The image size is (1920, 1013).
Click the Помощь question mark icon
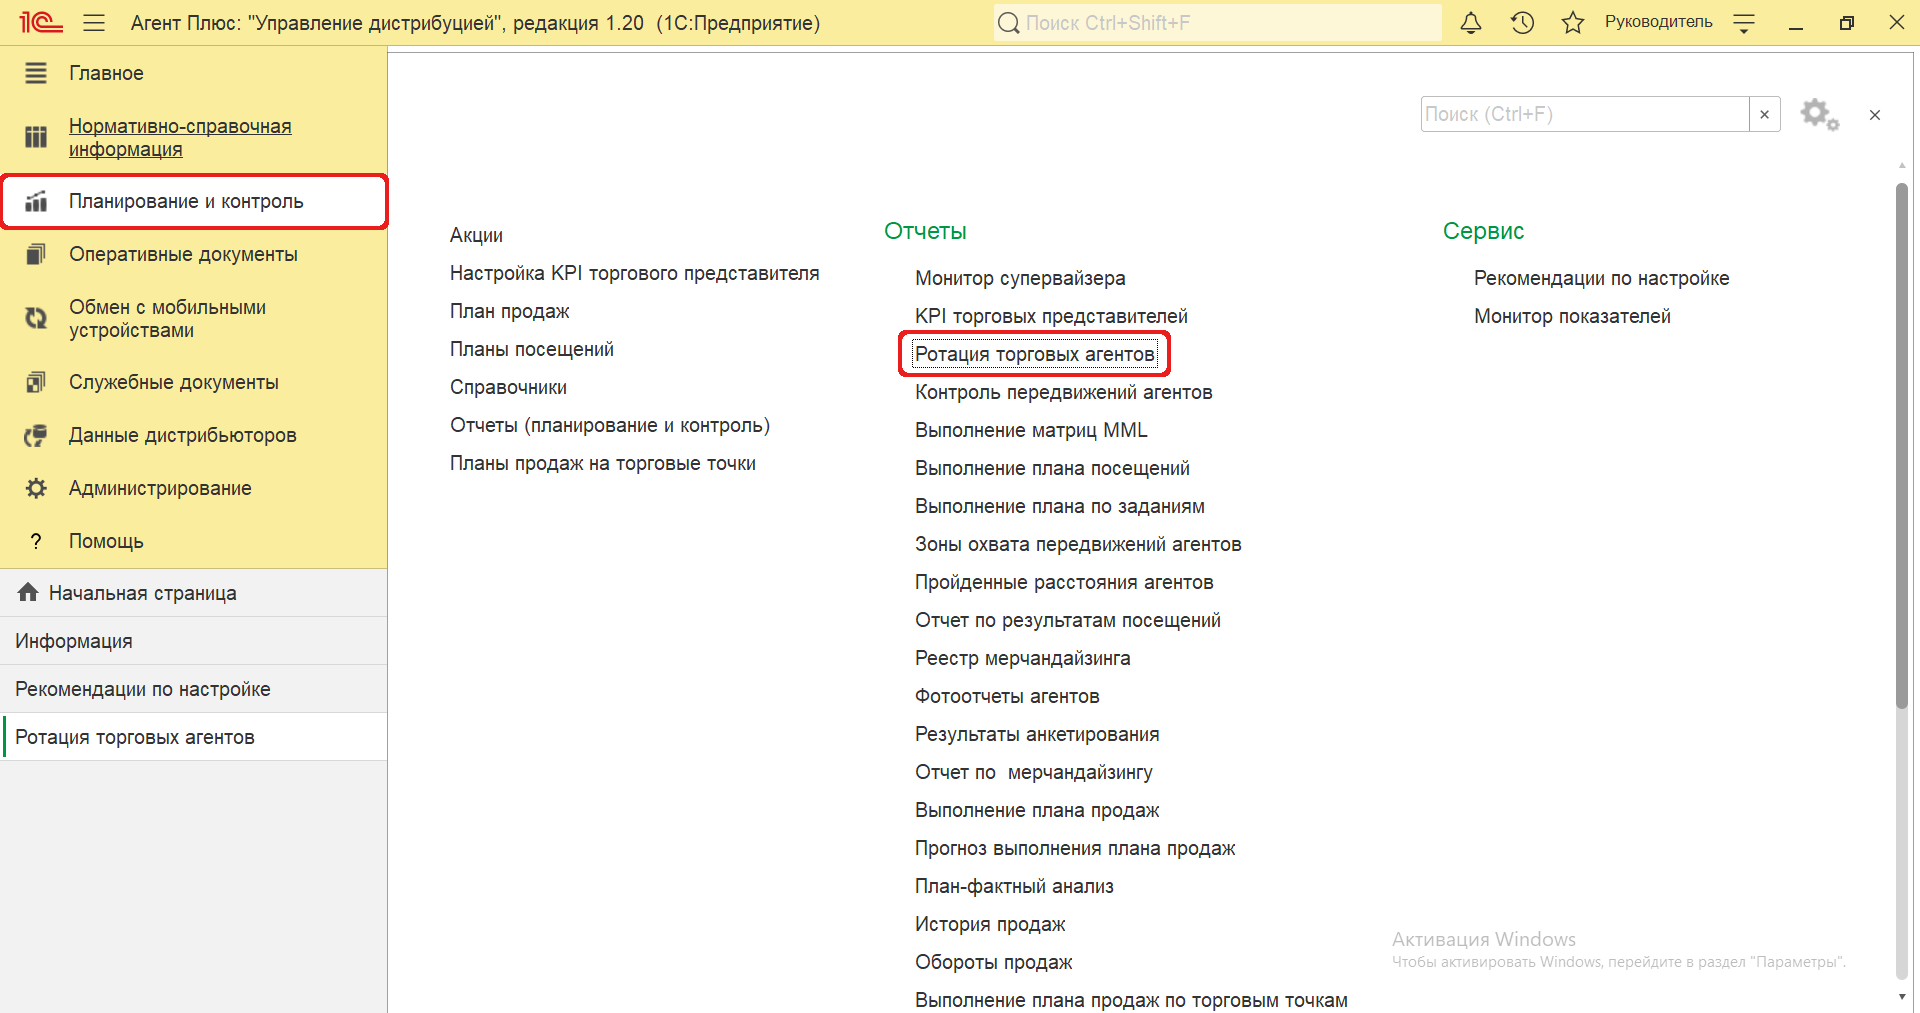(36, 541)
